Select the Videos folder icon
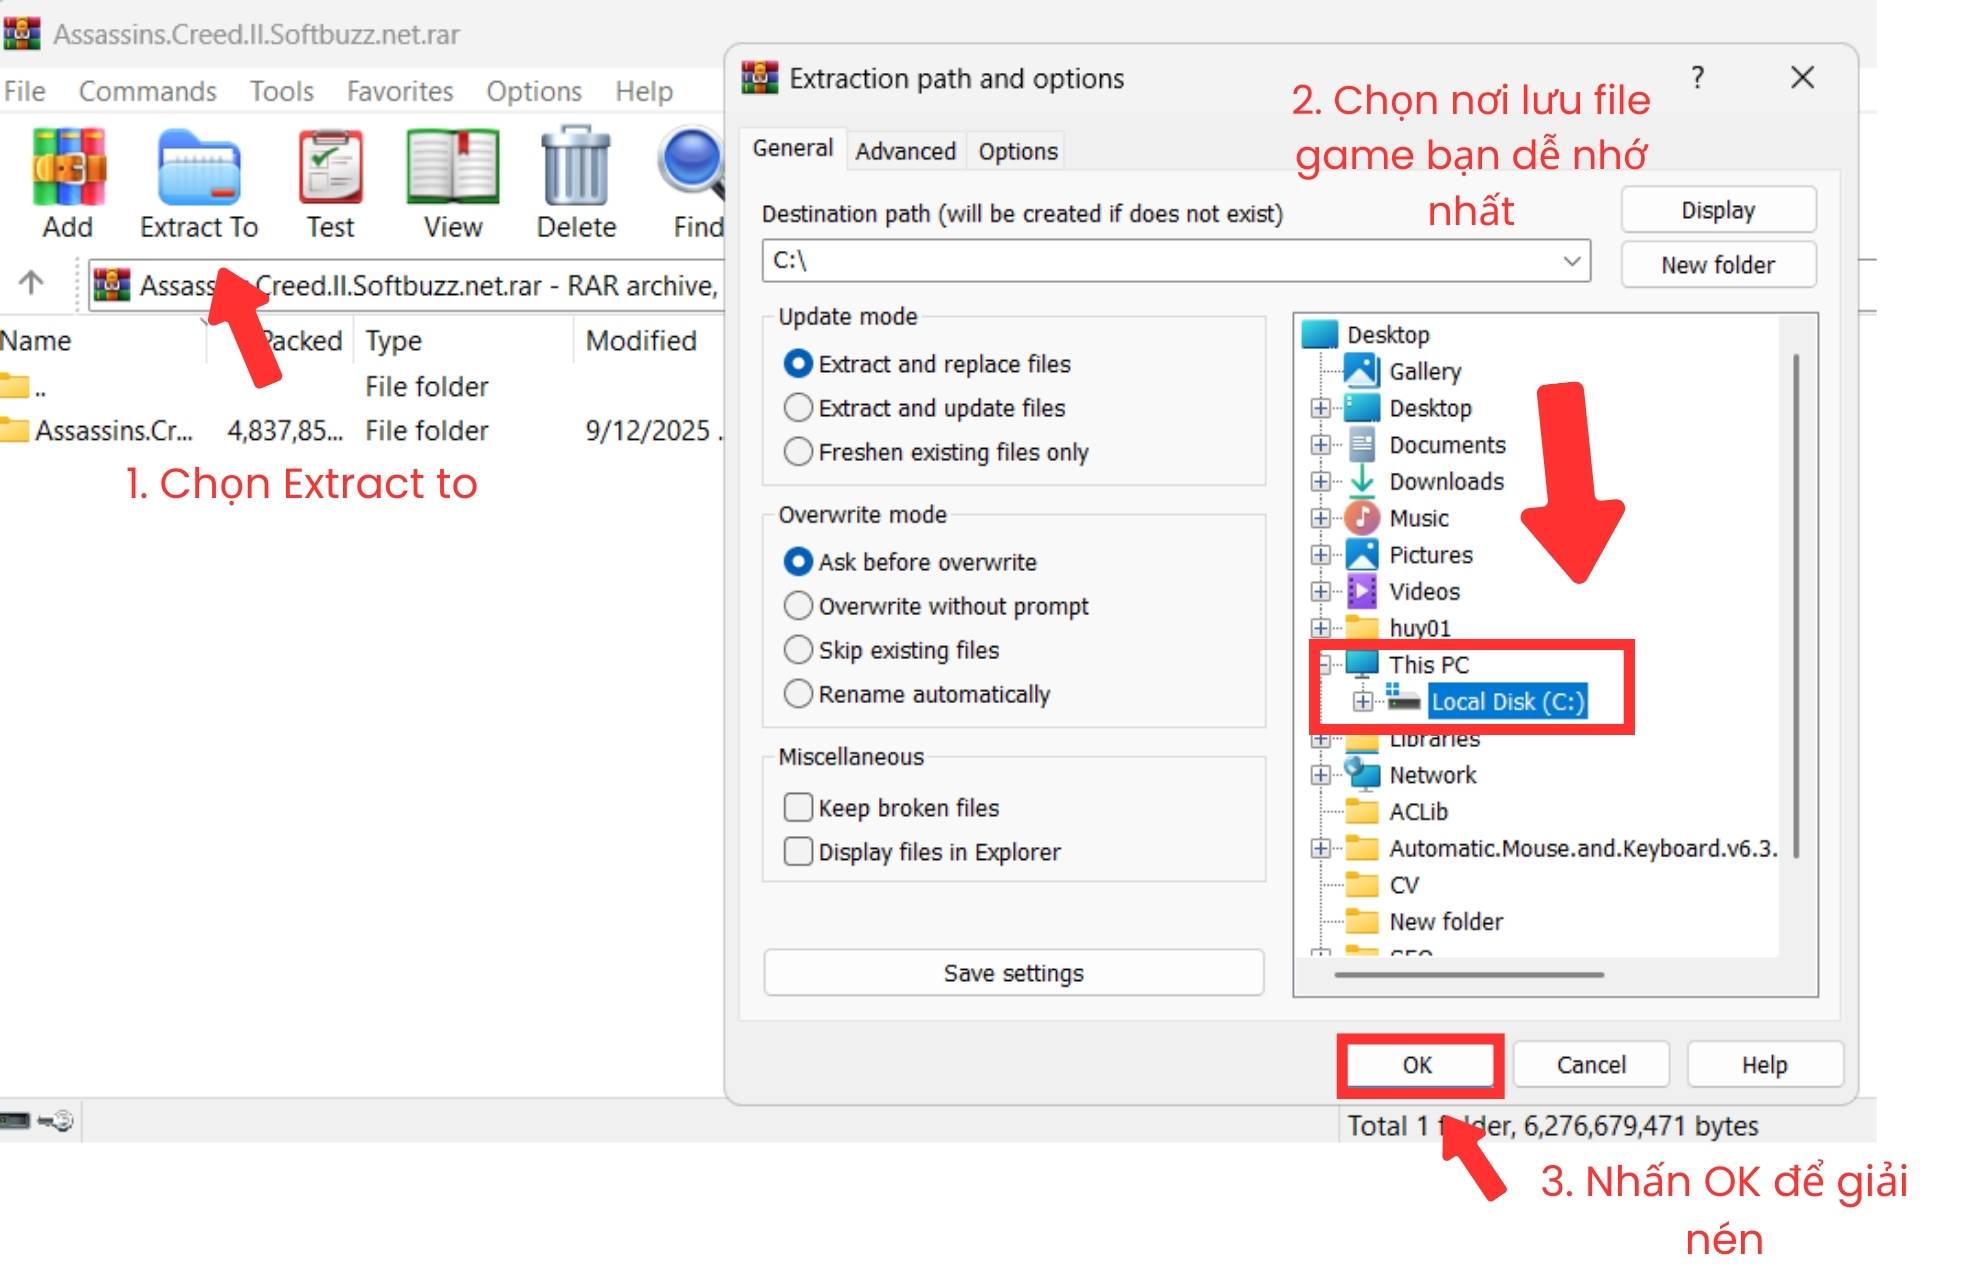 point(1361,591)
